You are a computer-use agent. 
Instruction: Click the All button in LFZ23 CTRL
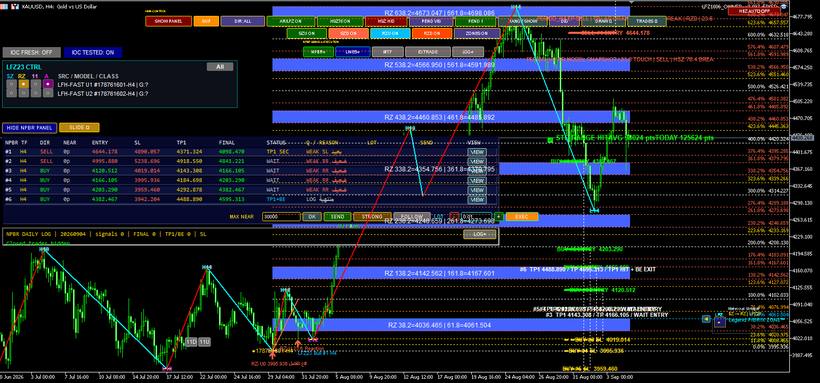(220, 67)
